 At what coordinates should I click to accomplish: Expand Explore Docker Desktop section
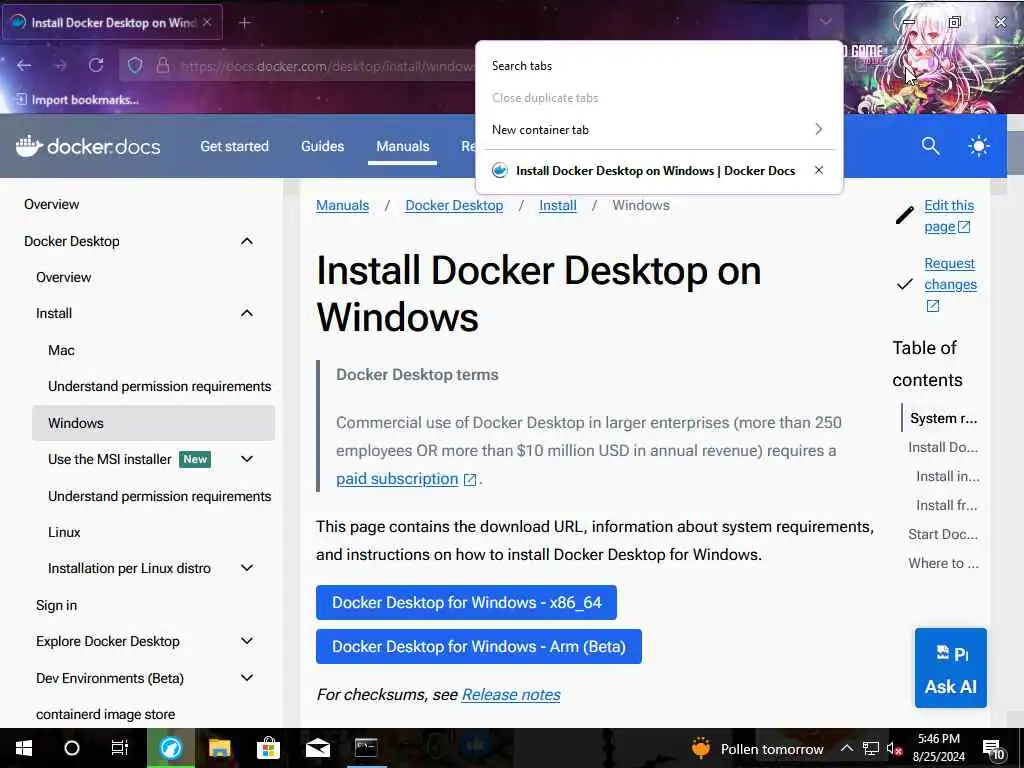[247, 641]
